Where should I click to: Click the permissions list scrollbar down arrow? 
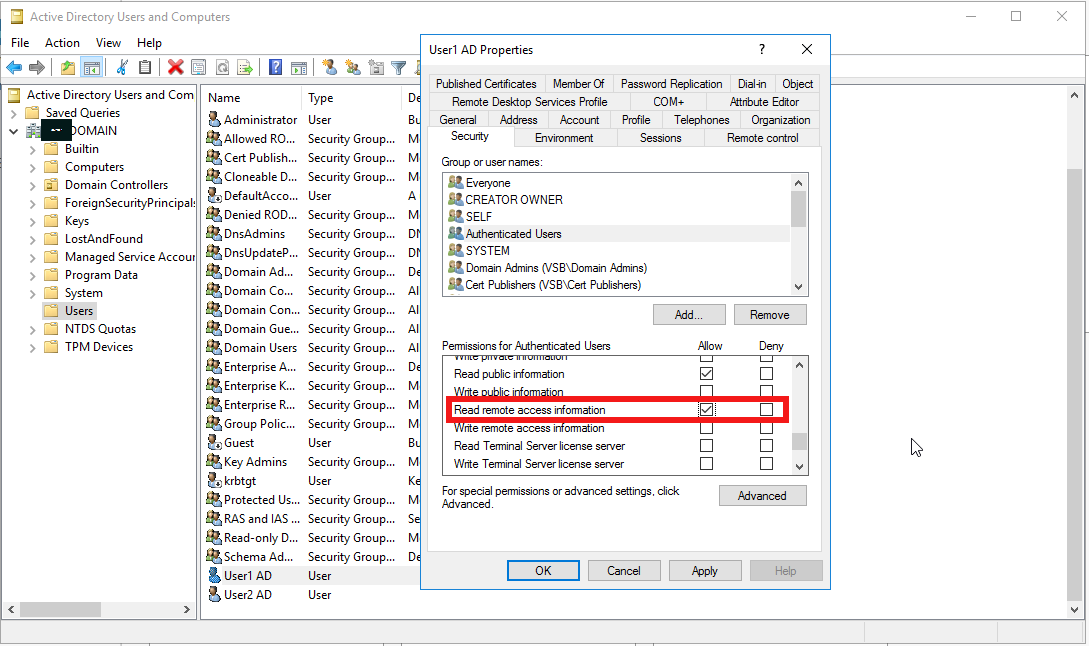coord(796,464)
